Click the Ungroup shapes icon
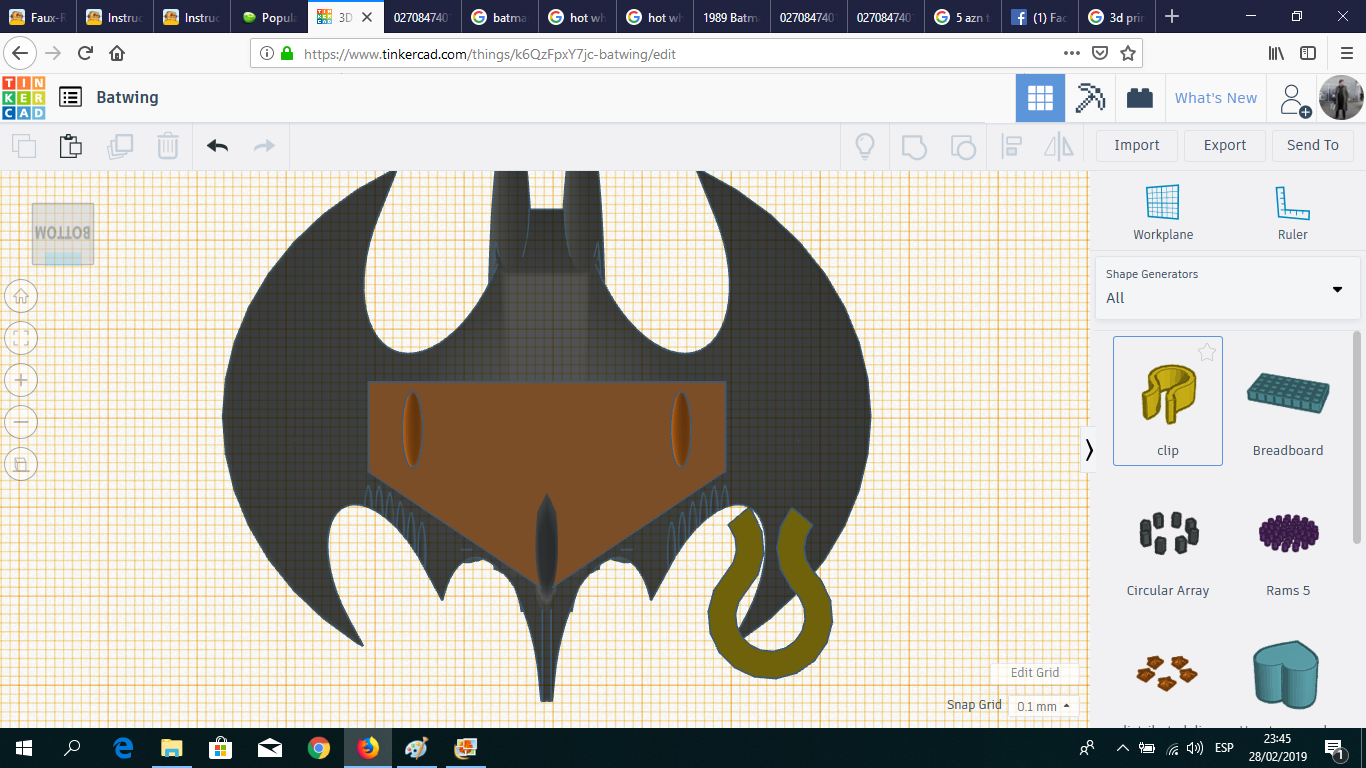1366x768 pixels. tap(962, 146)
